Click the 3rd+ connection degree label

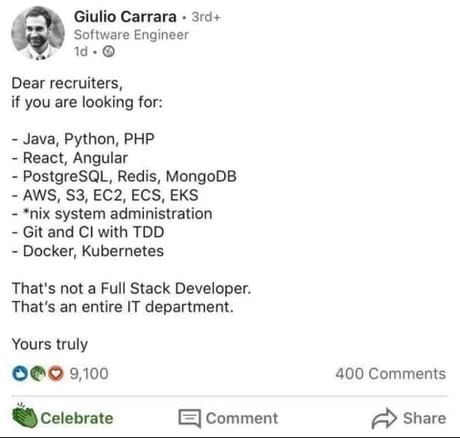click(206, 17)
